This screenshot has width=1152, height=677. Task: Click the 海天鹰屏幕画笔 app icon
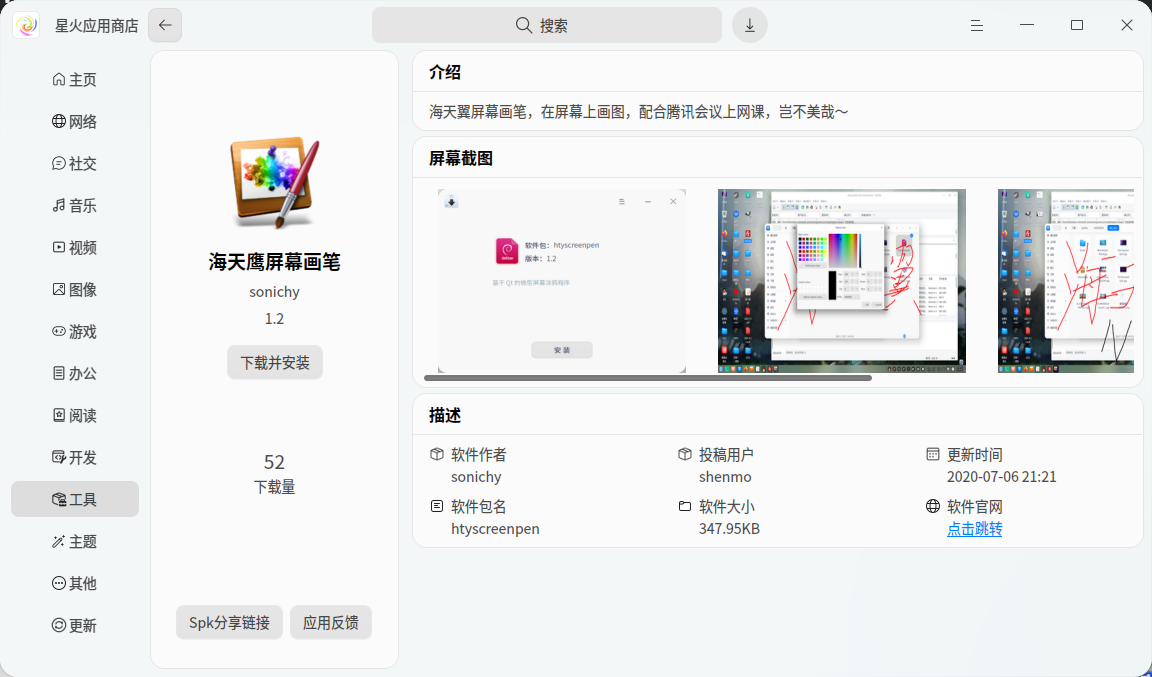pos(275,183)
